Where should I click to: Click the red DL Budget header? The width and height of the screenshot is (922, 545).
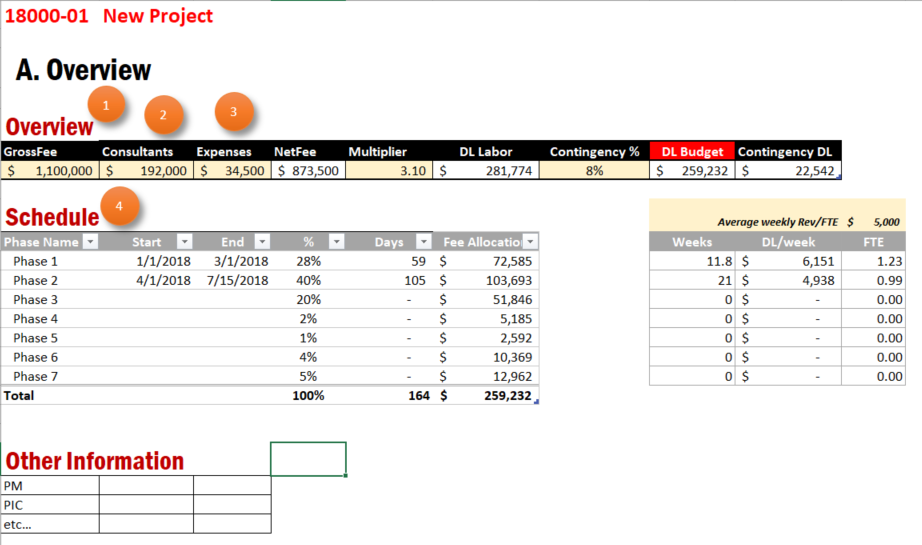692,151
